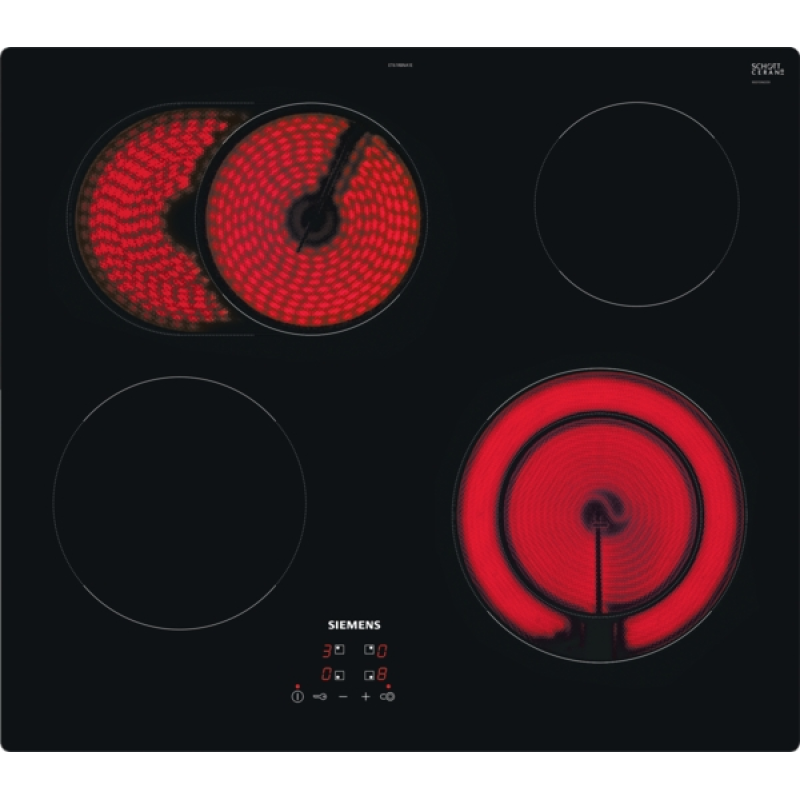Viewport: 800px width, 800px height.
Task: Click the glowing oval extension zone segment
Action: (x=130, y=215)
